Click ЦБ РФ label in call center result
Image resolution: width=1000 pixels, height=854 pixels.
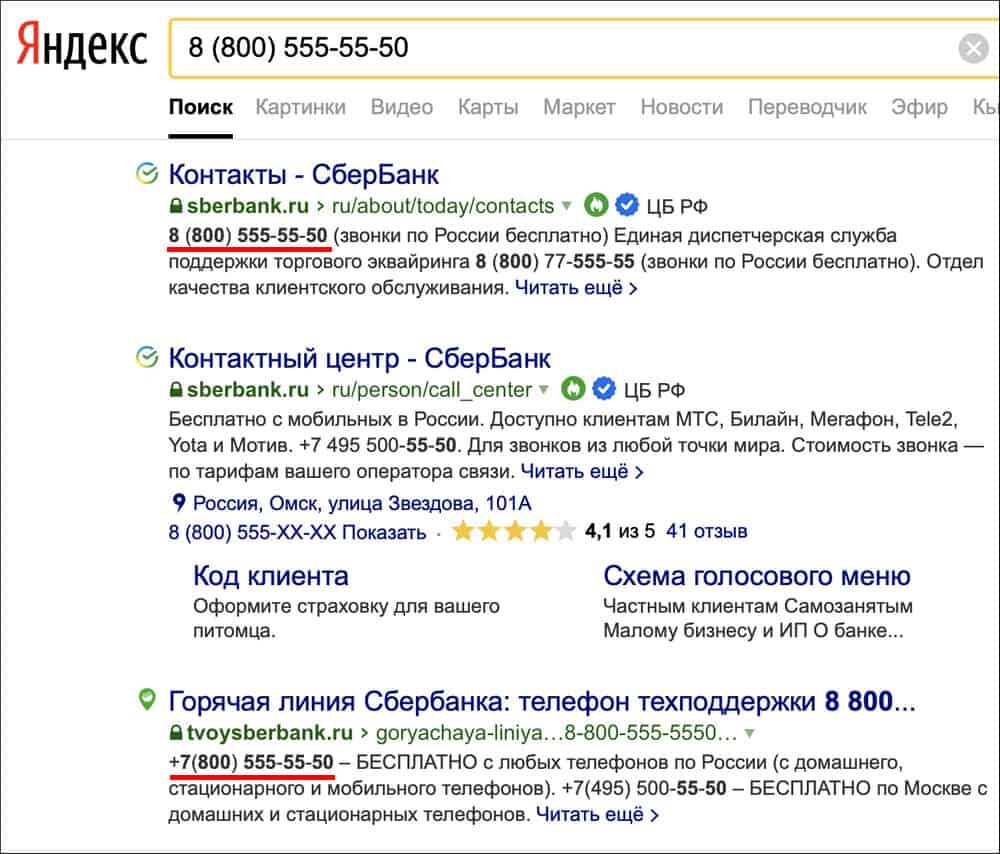[654, 390]
